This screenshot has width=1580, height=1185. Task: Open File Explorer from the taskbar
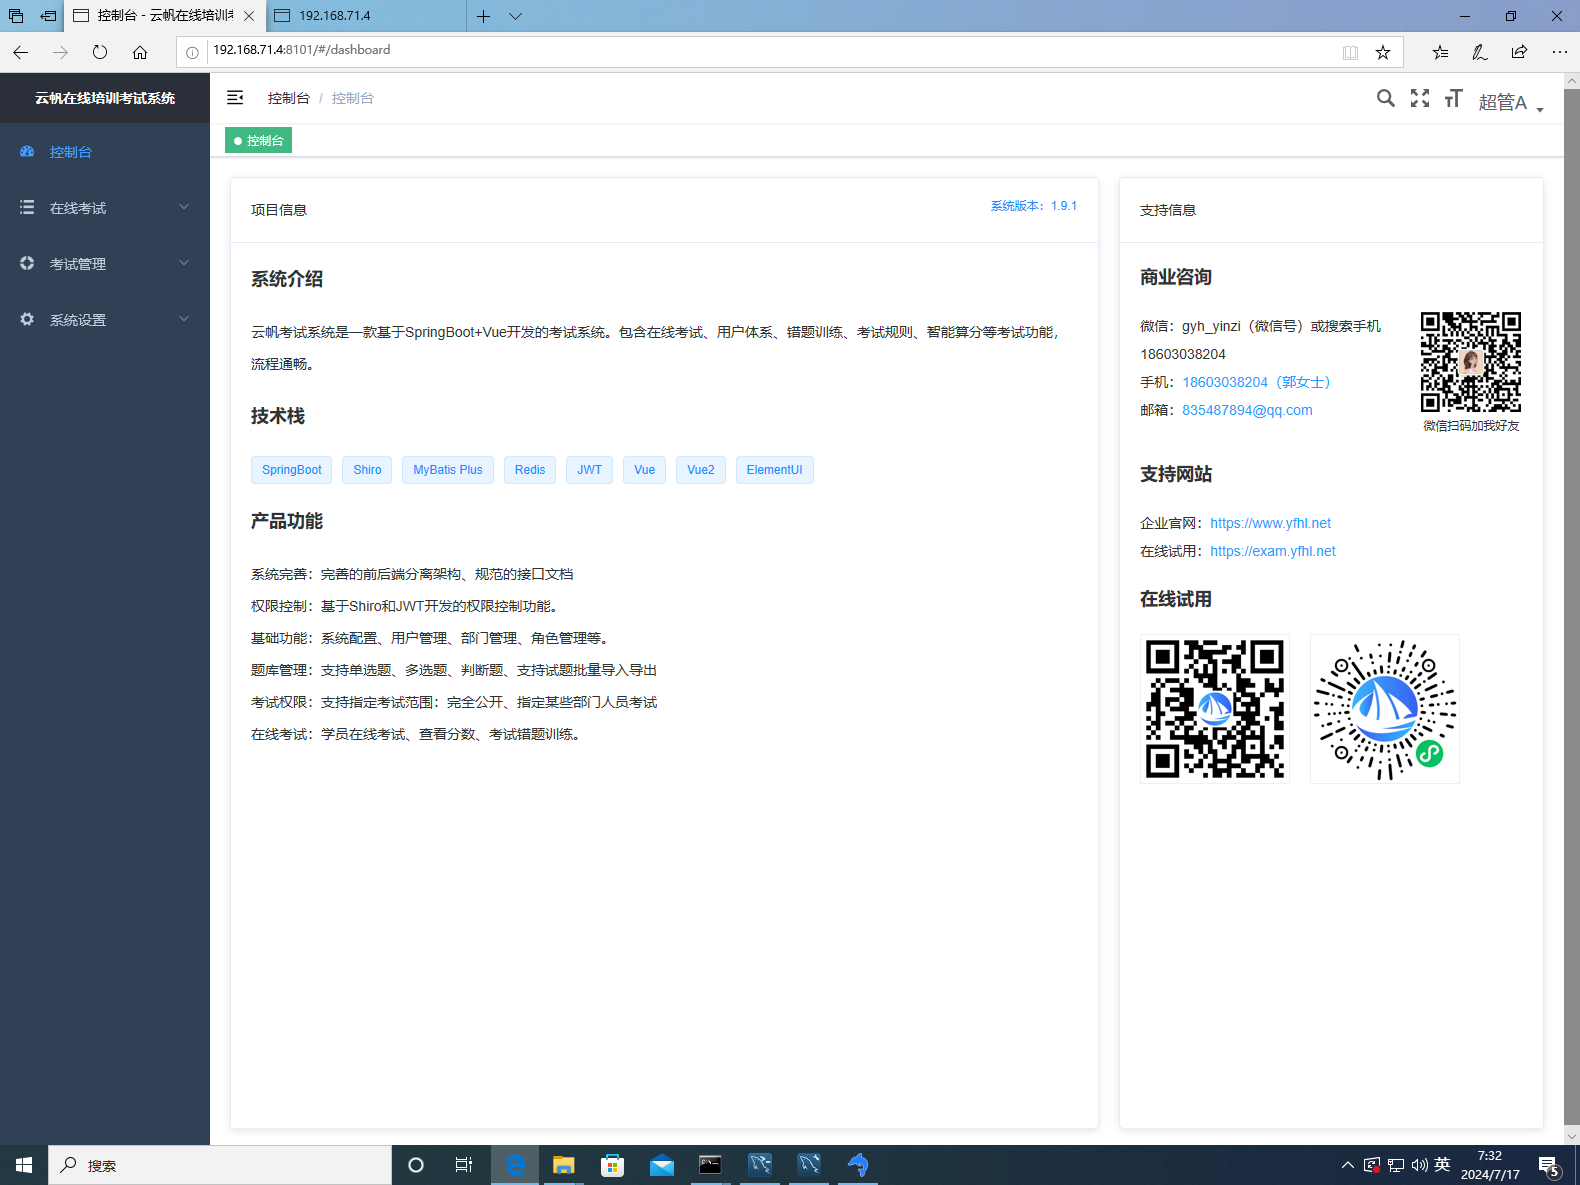(564, 1165)
